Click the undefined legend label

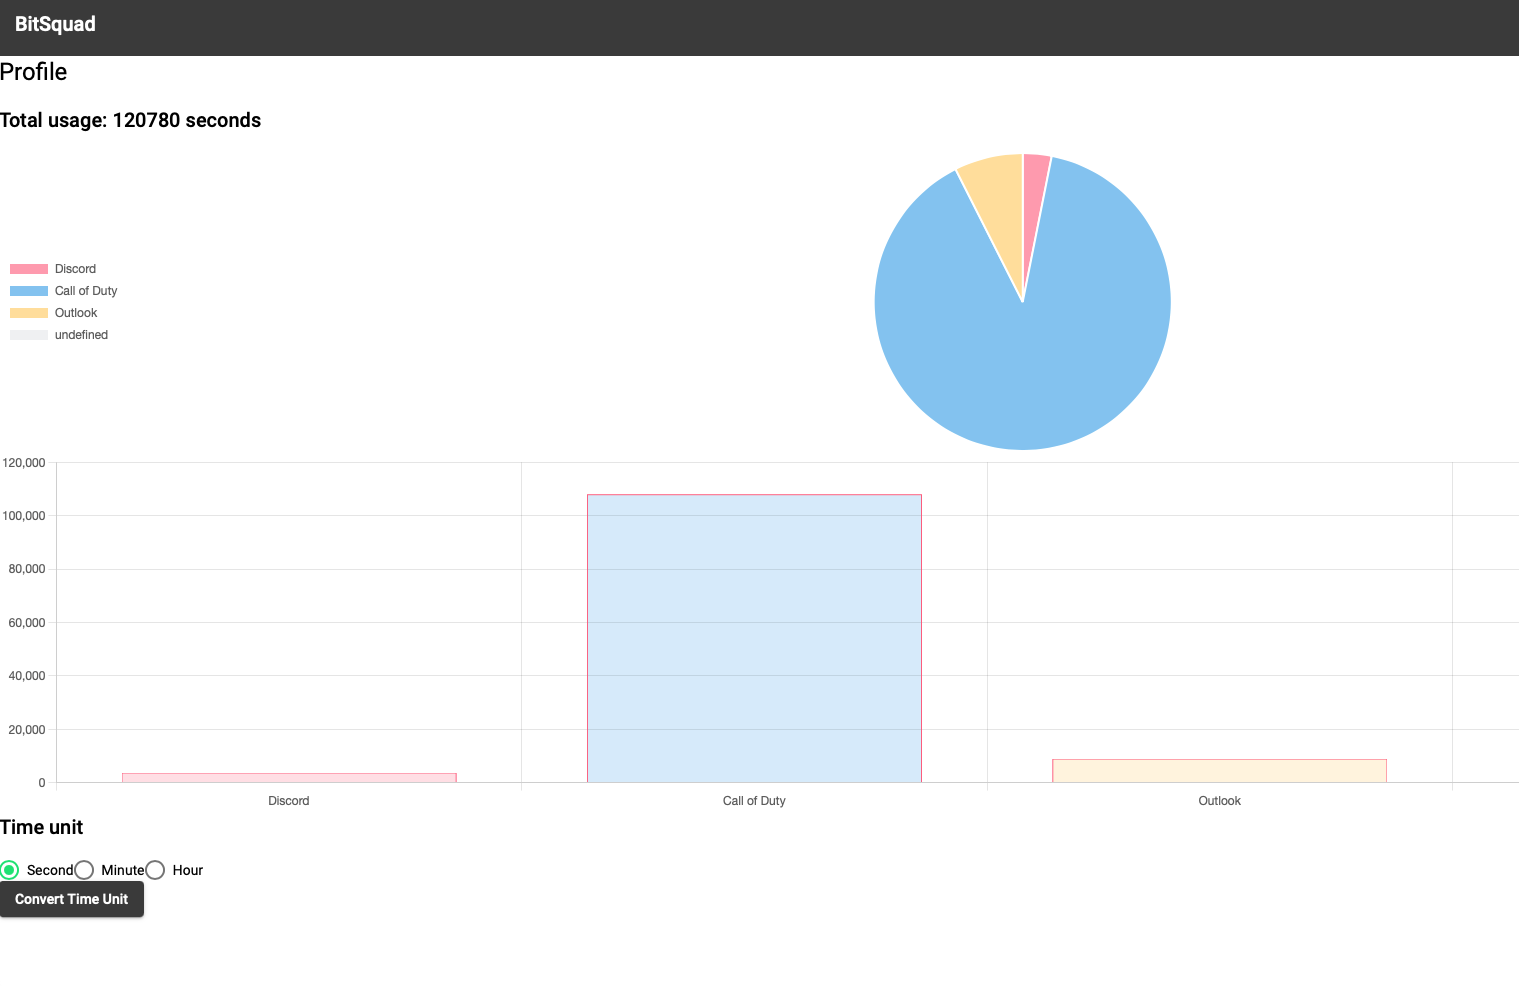(81, 335)
